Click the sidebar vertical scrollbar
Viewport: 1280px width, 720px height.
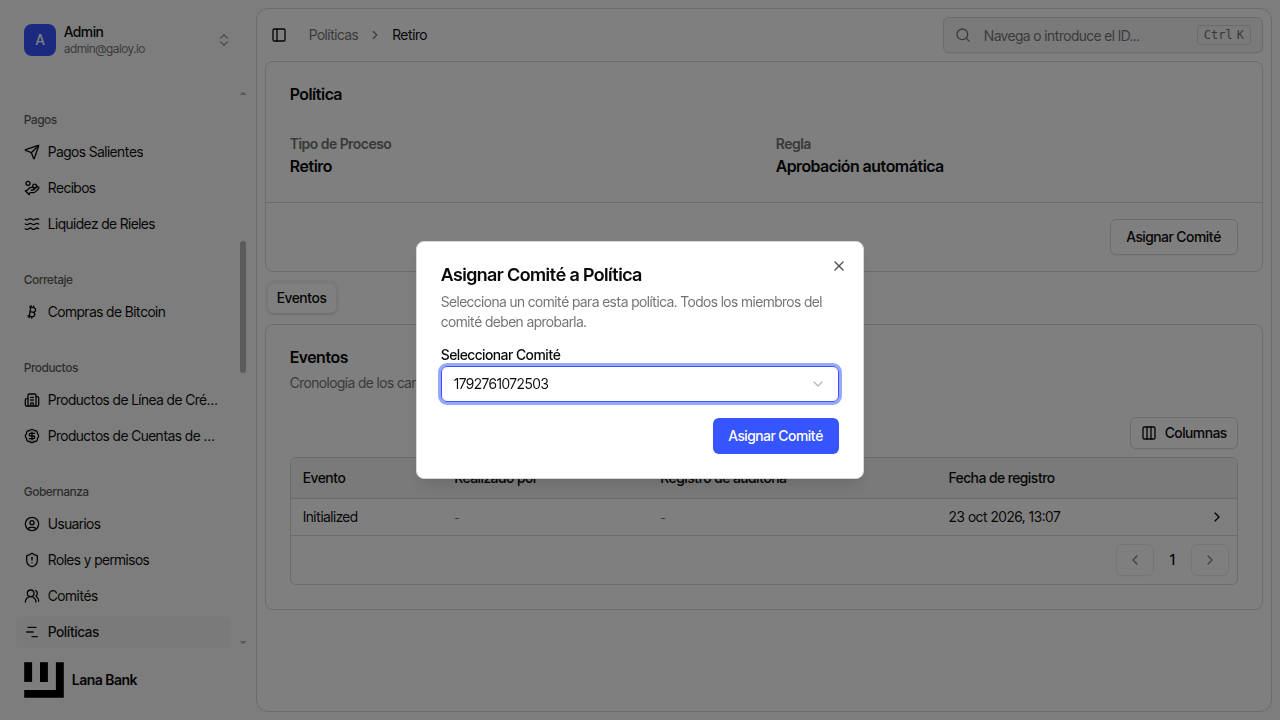tap(242, 307)
